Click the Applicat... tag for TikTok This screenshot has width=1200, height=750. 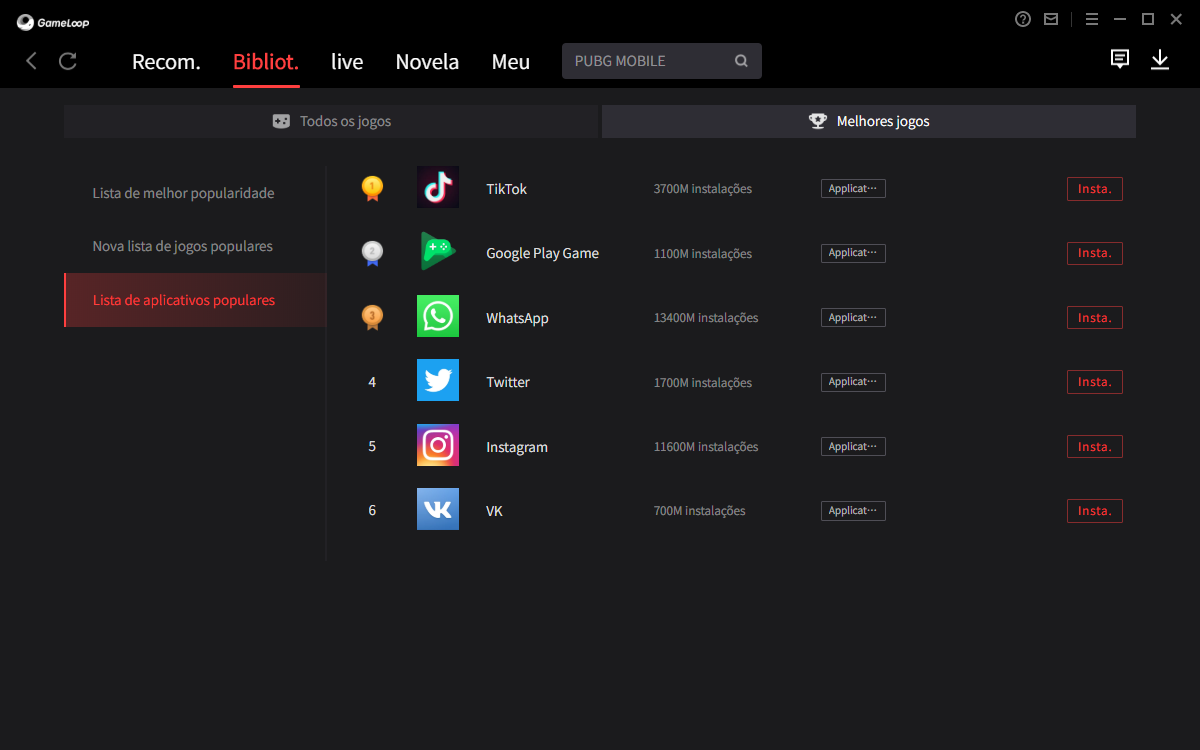point(853,188)
